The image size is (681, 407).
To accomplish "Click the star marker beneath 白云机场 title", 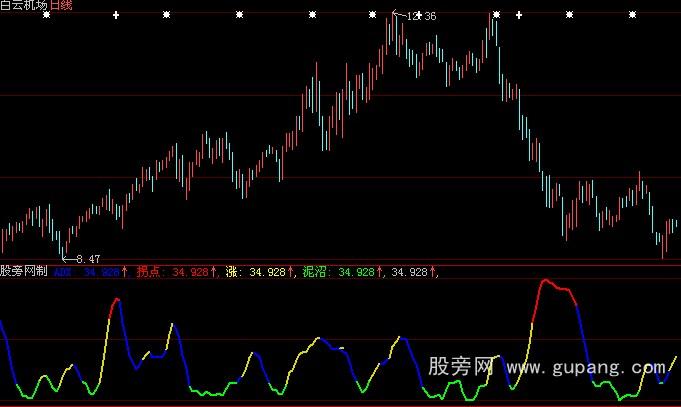I will click(x=45, y=16).
